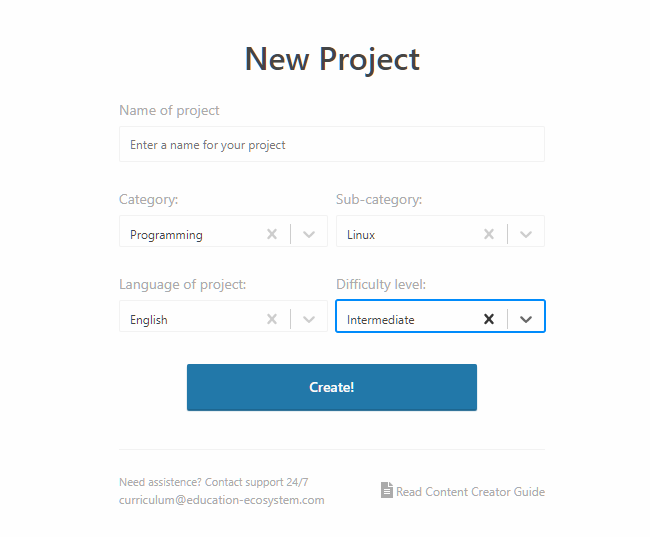650x537 pixels.
Task: Open the Language of project dropdown arrow
Action: pyautogui.click(x=309, y=320)
